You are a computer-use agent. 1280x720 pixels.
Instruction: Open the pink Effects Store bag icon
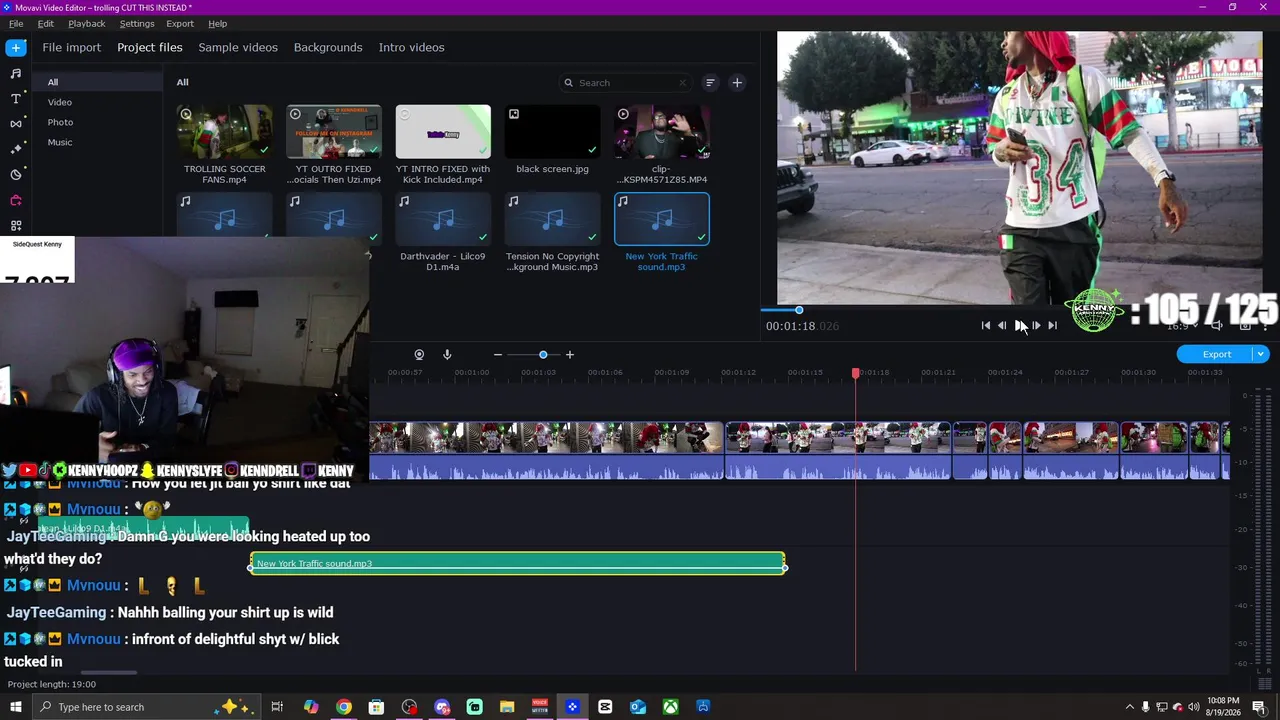coord(16,200)
